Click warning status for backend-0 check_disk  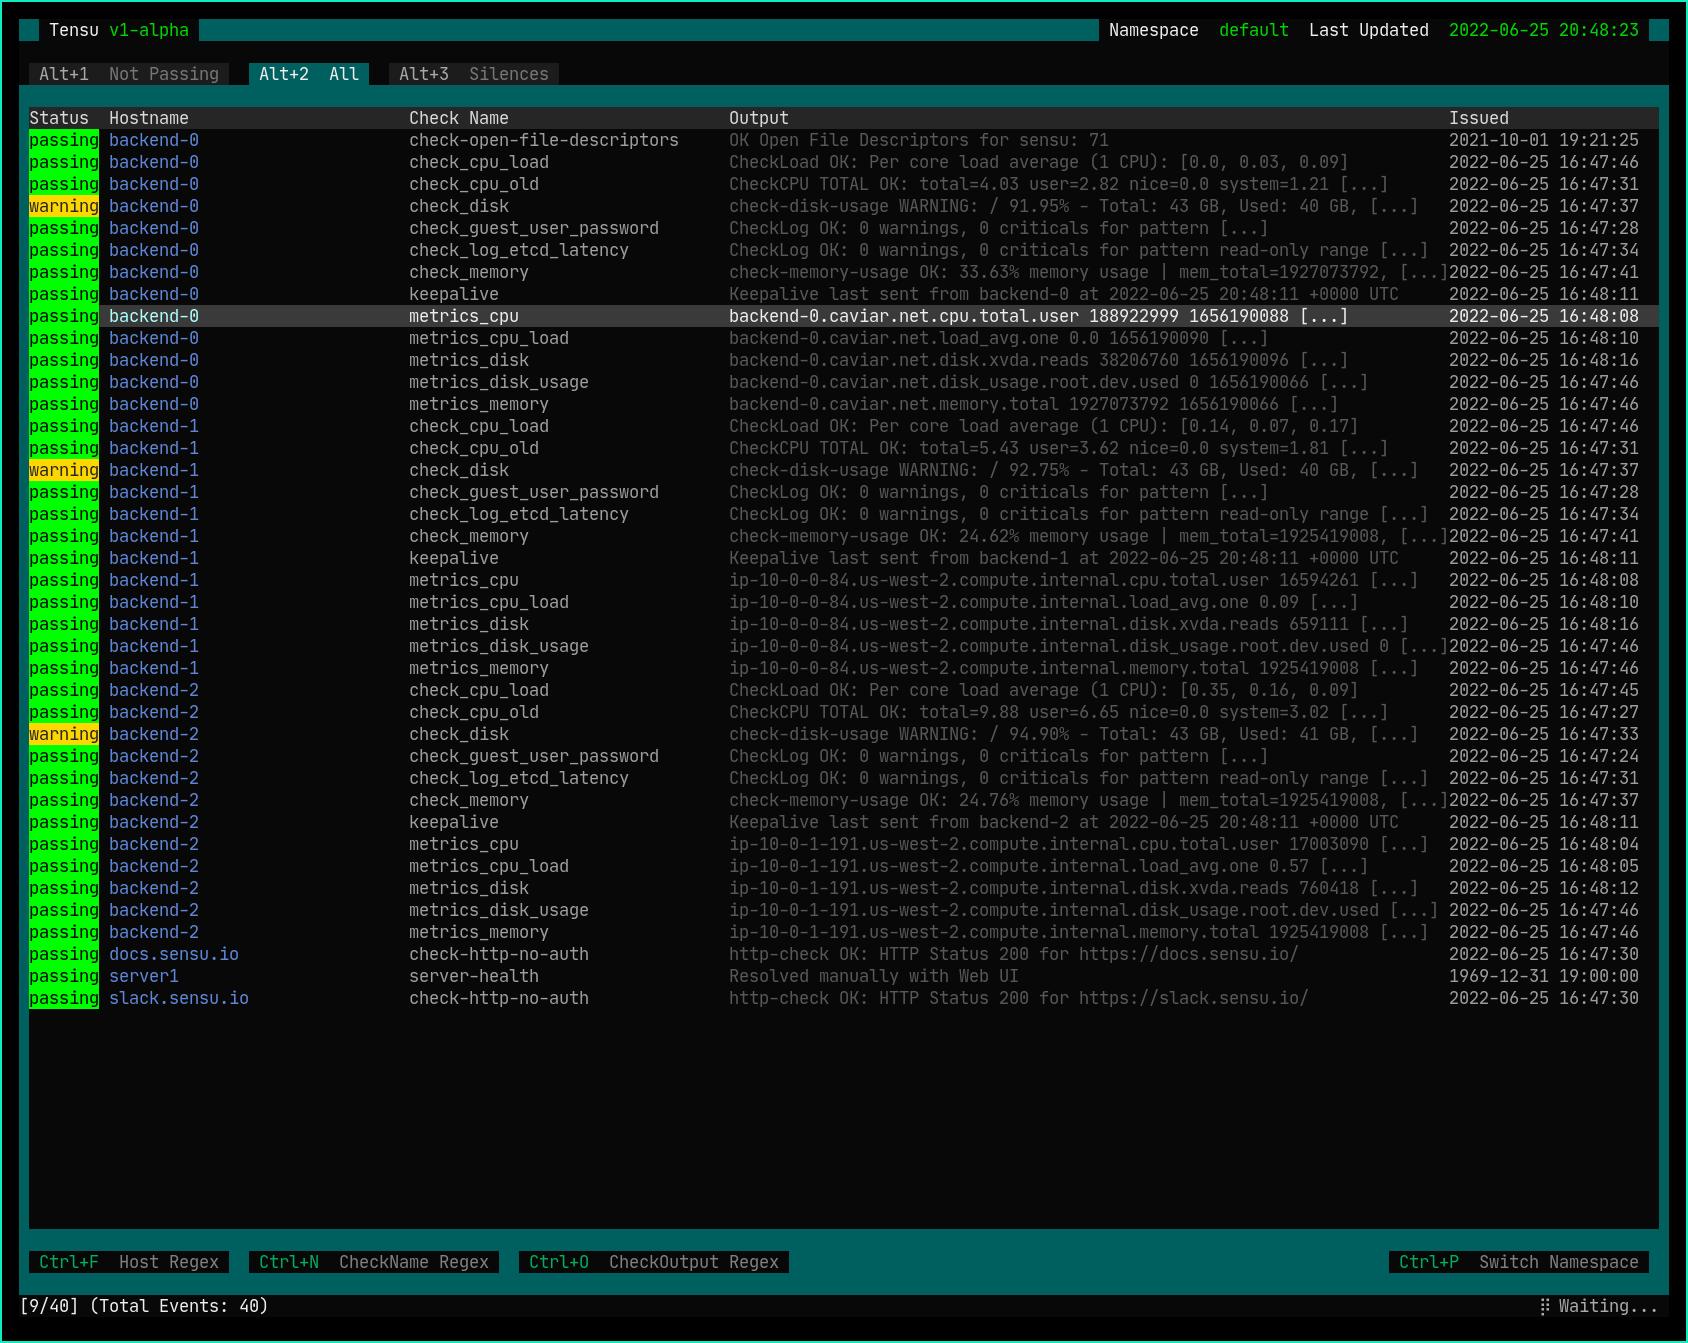pos(64,206)
